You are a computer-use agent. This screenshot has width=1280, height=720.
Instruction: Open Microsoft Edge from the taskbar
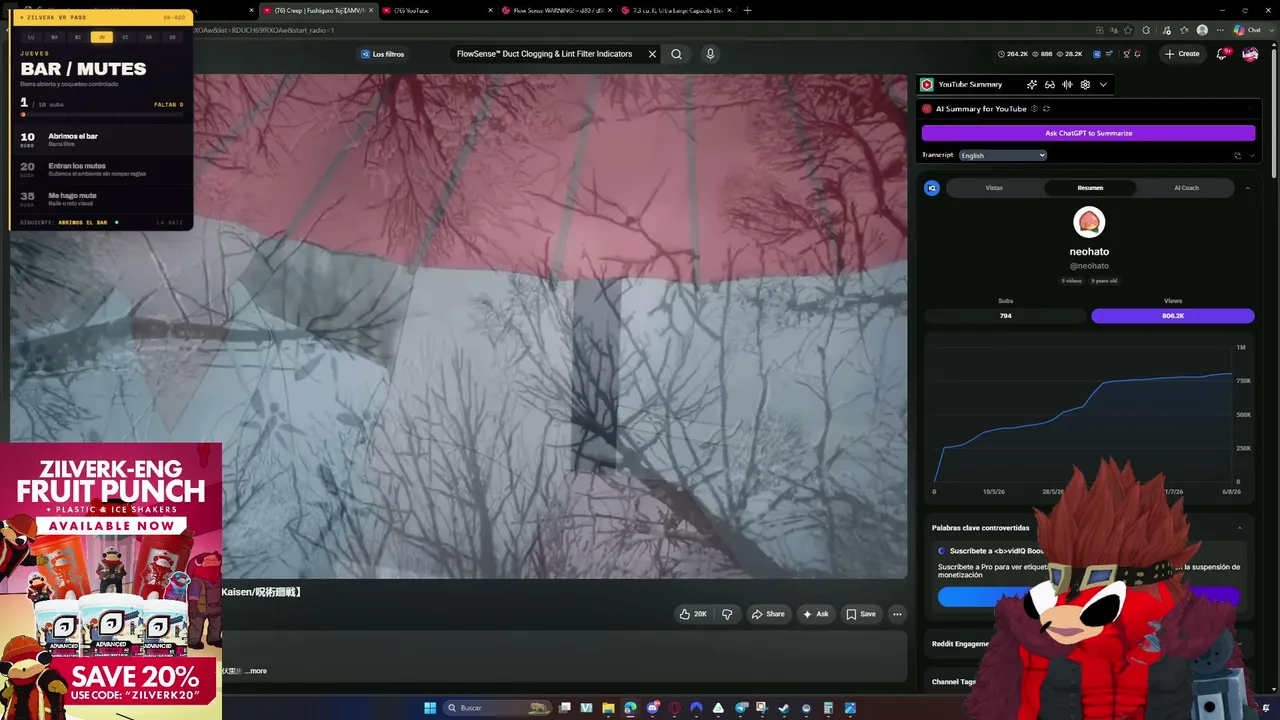630,708
